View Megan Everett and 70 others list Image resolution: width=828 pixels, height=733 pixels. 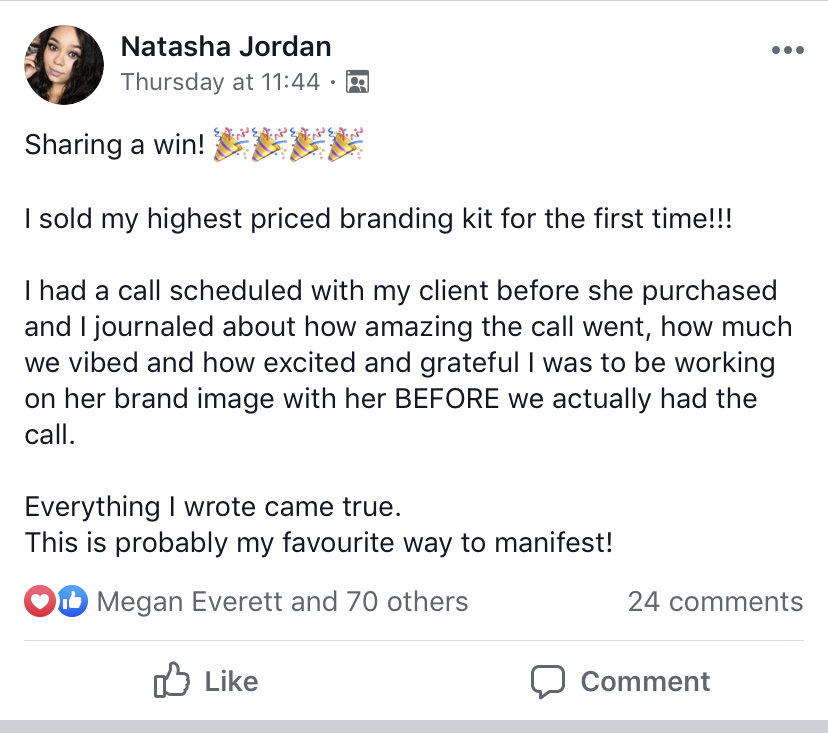point(283,602)
